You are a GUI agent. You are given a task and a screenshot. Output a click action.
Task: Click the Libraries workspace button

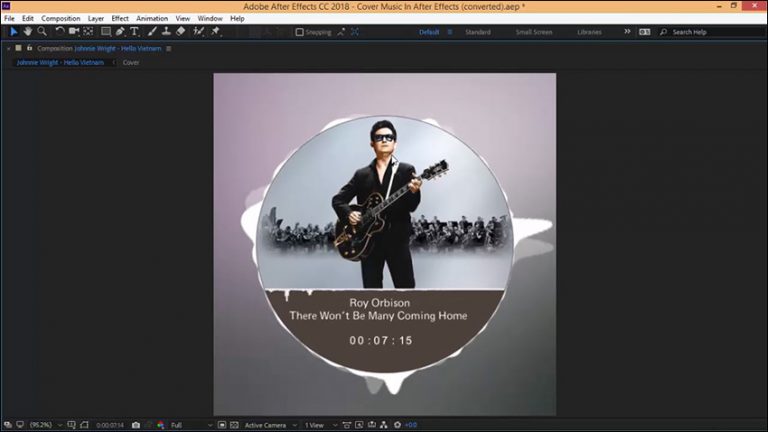click(x=589, y=32)
